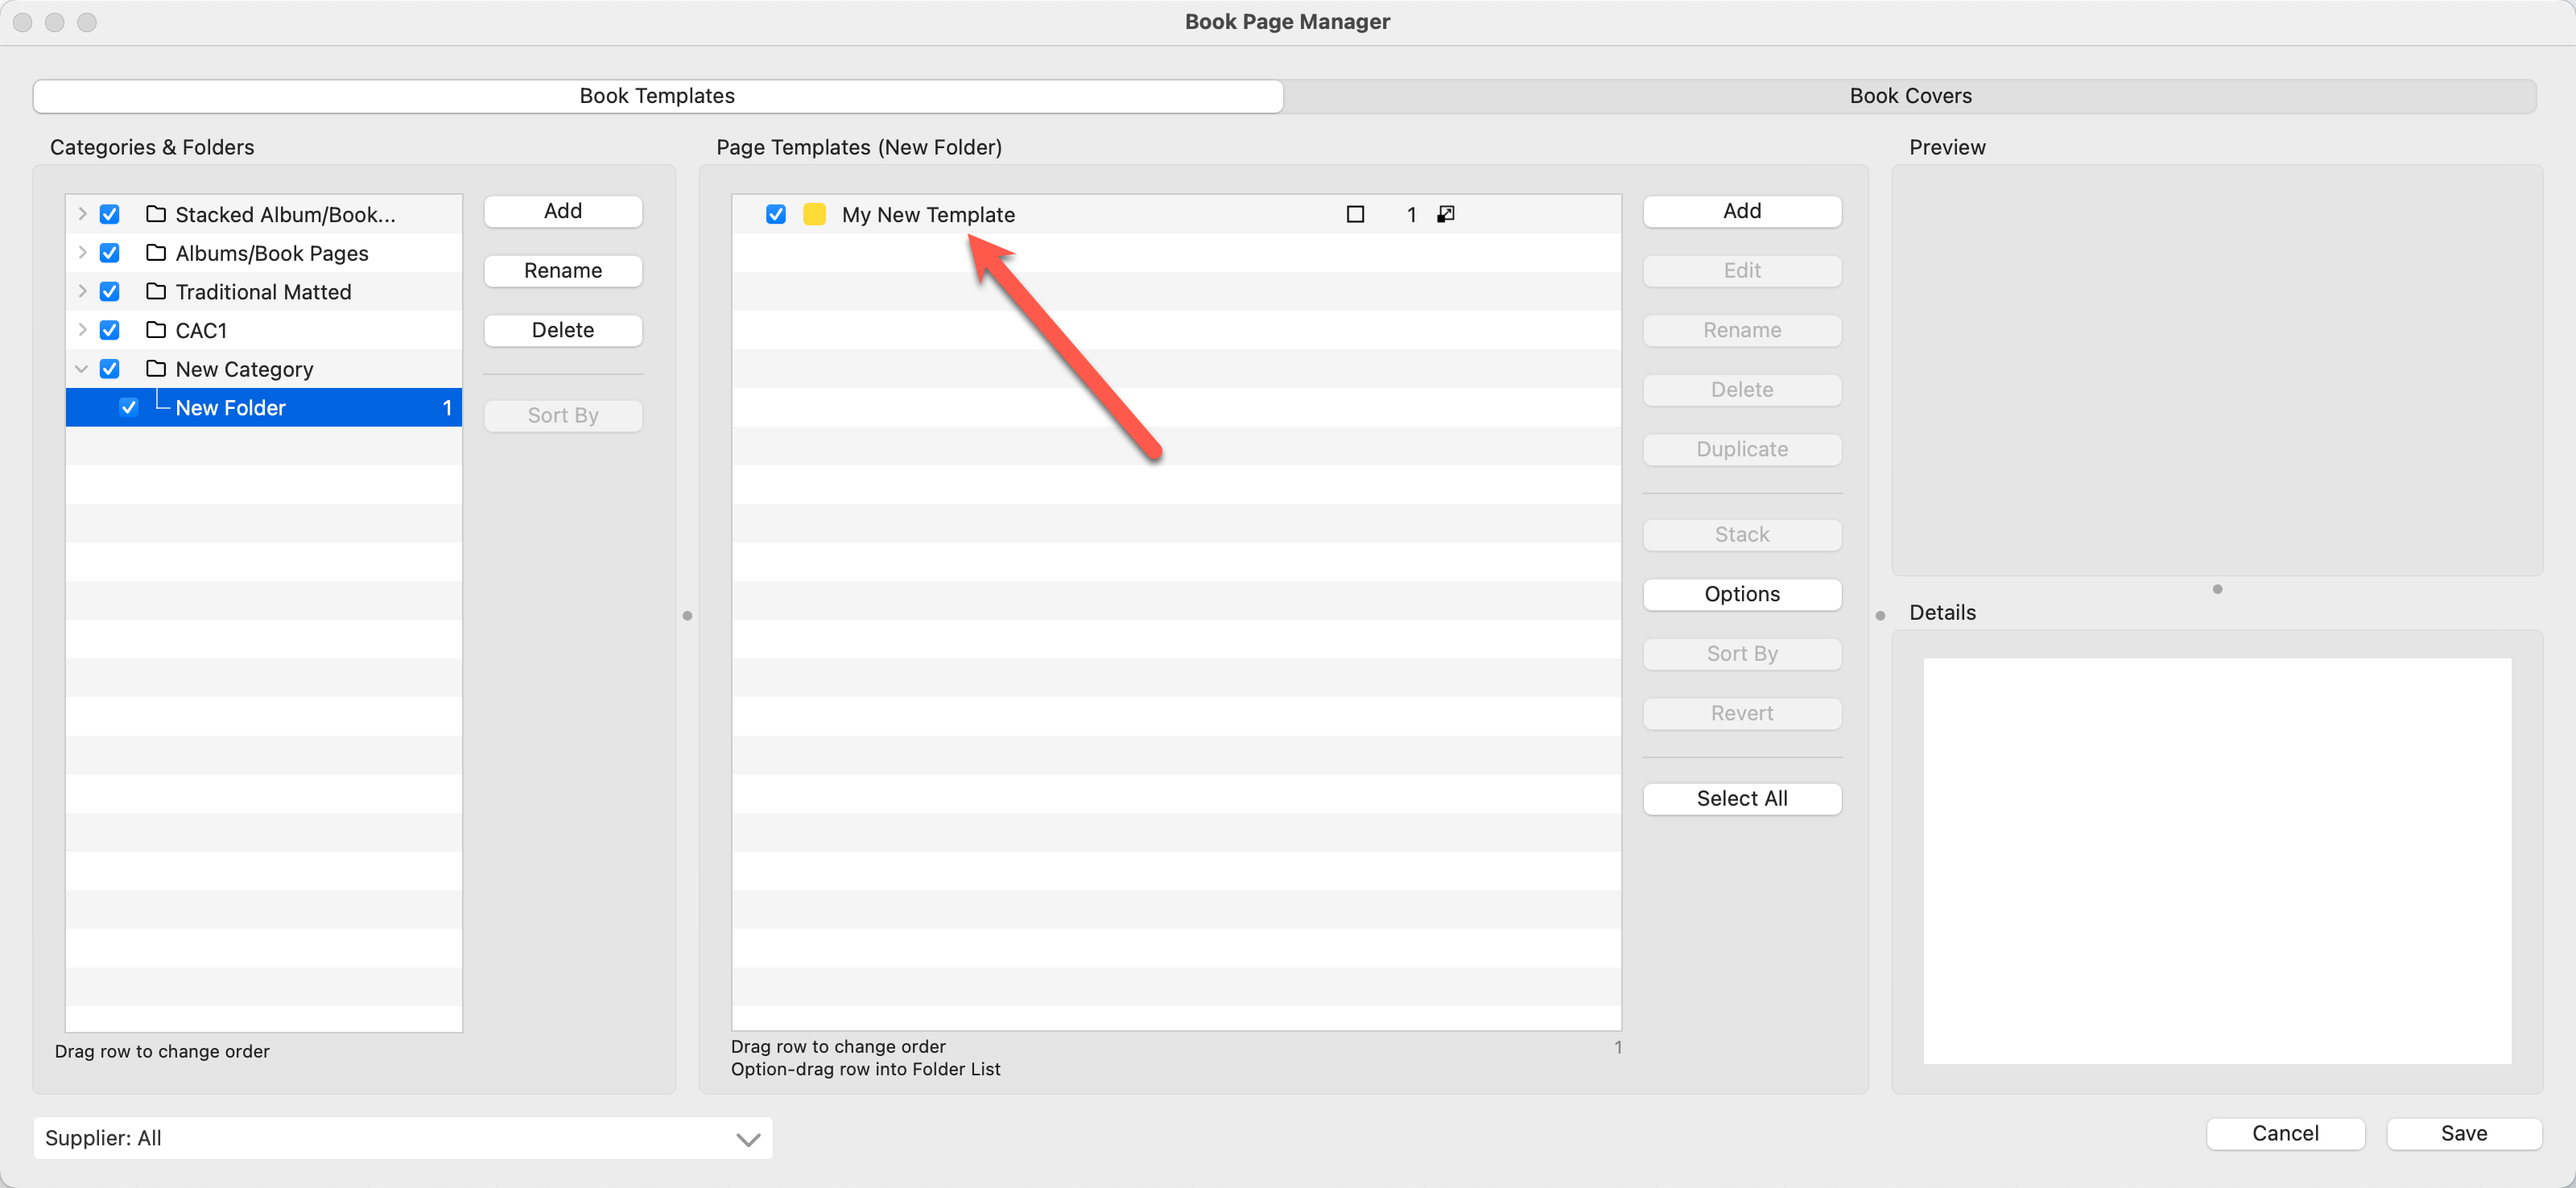This screenshot has height=1188, width=2576.
Task: Toggle the New Folder checkbox
Action: click(128, 407)
